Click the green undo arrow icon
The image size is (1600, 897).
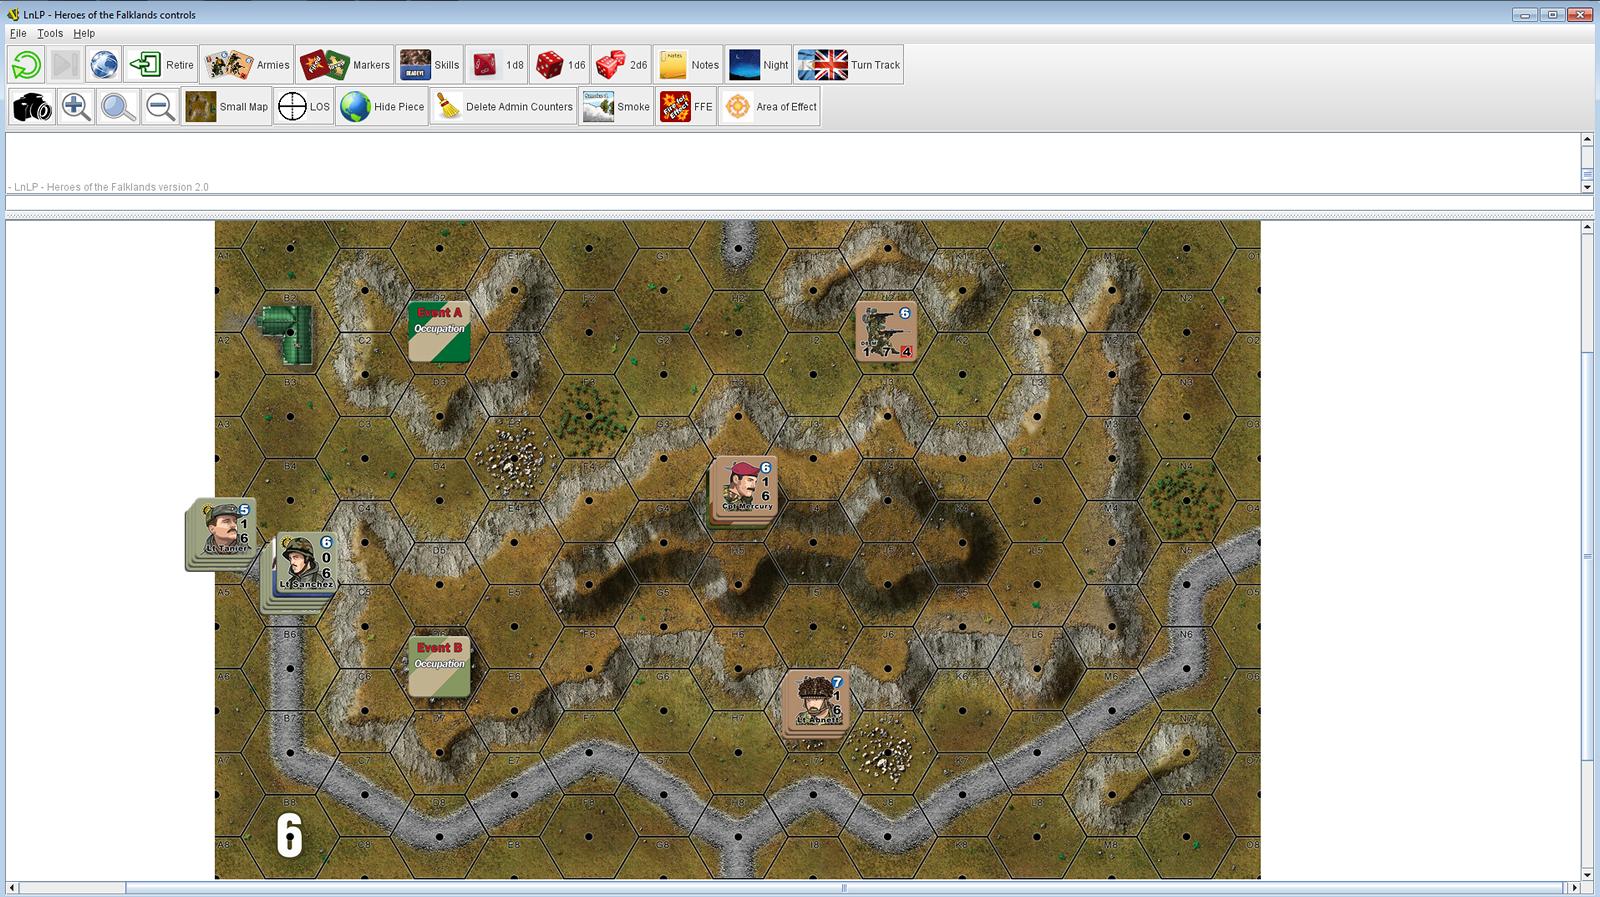coord(26,65)
